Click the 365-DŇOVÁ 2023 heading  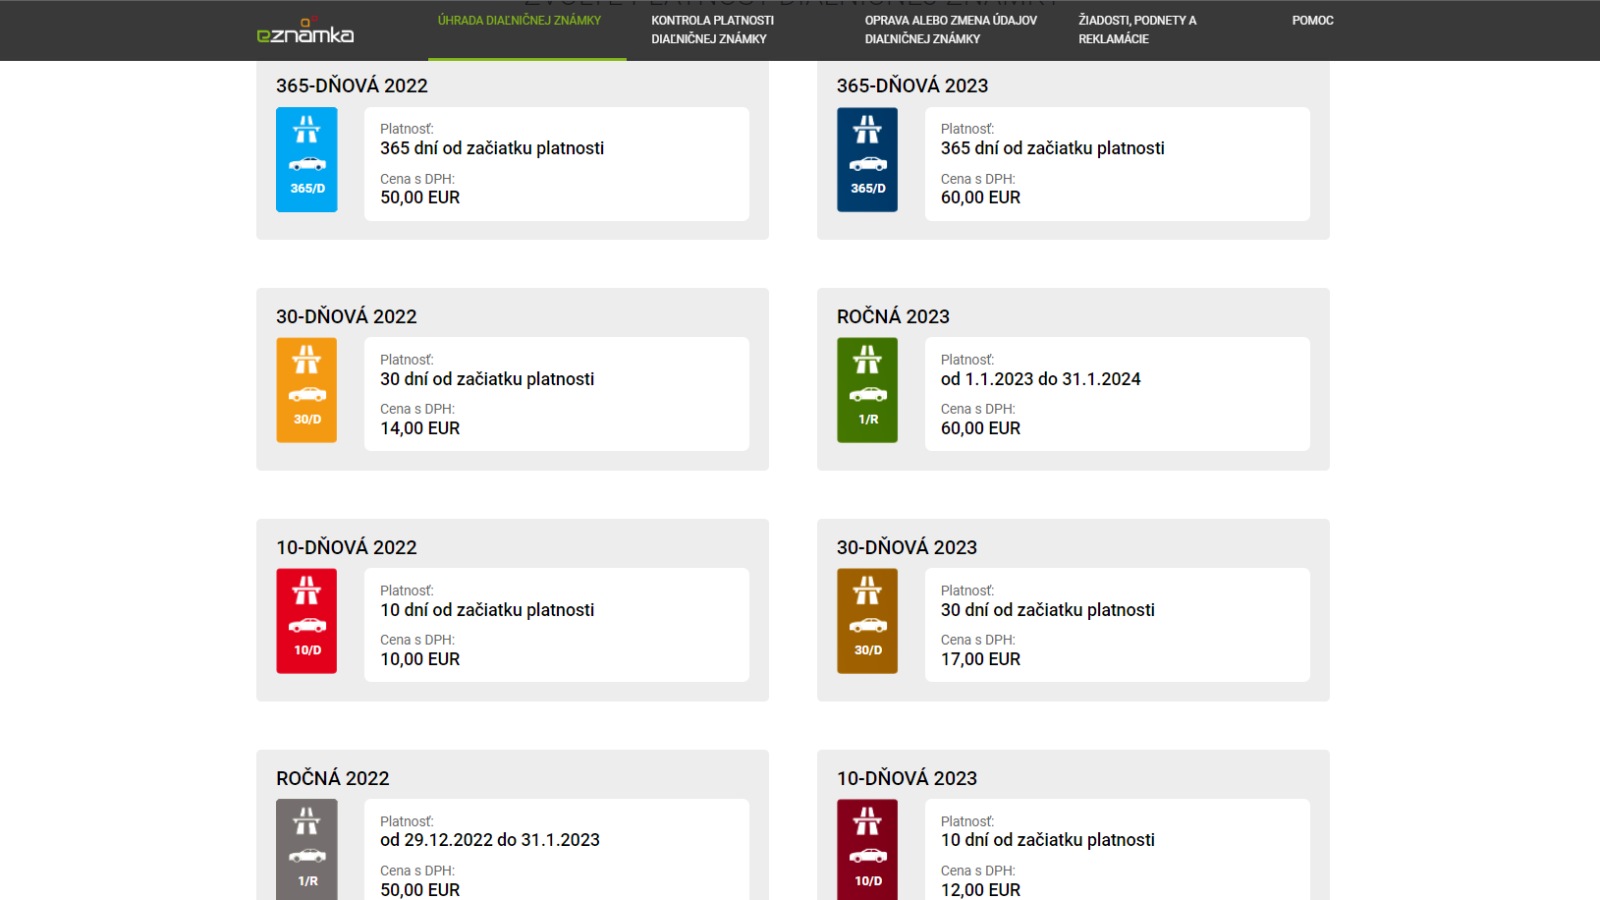coord(912,86)
